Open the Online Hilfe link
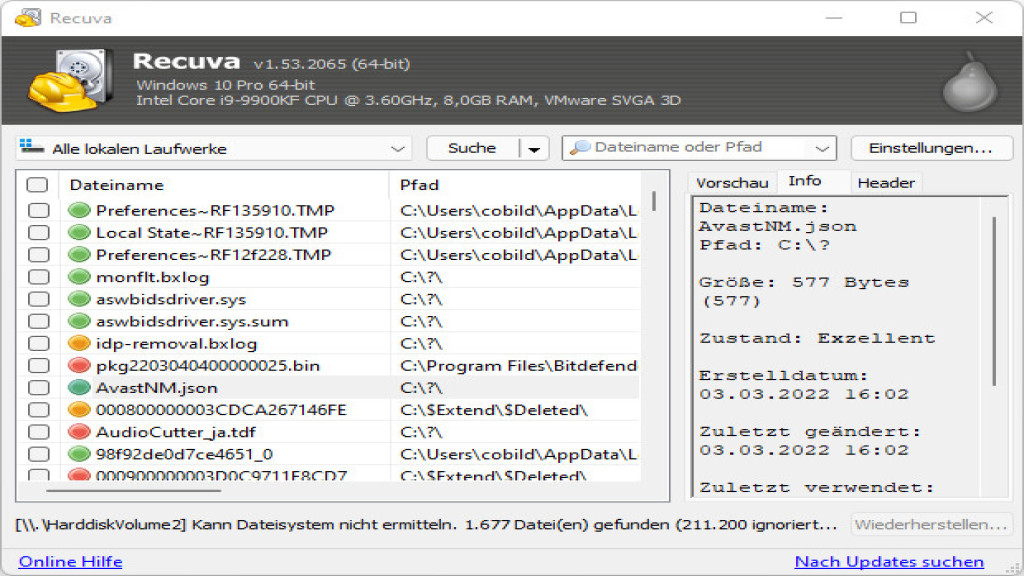This screenshot has width=1024, height=576. click(x=70, y=562)
